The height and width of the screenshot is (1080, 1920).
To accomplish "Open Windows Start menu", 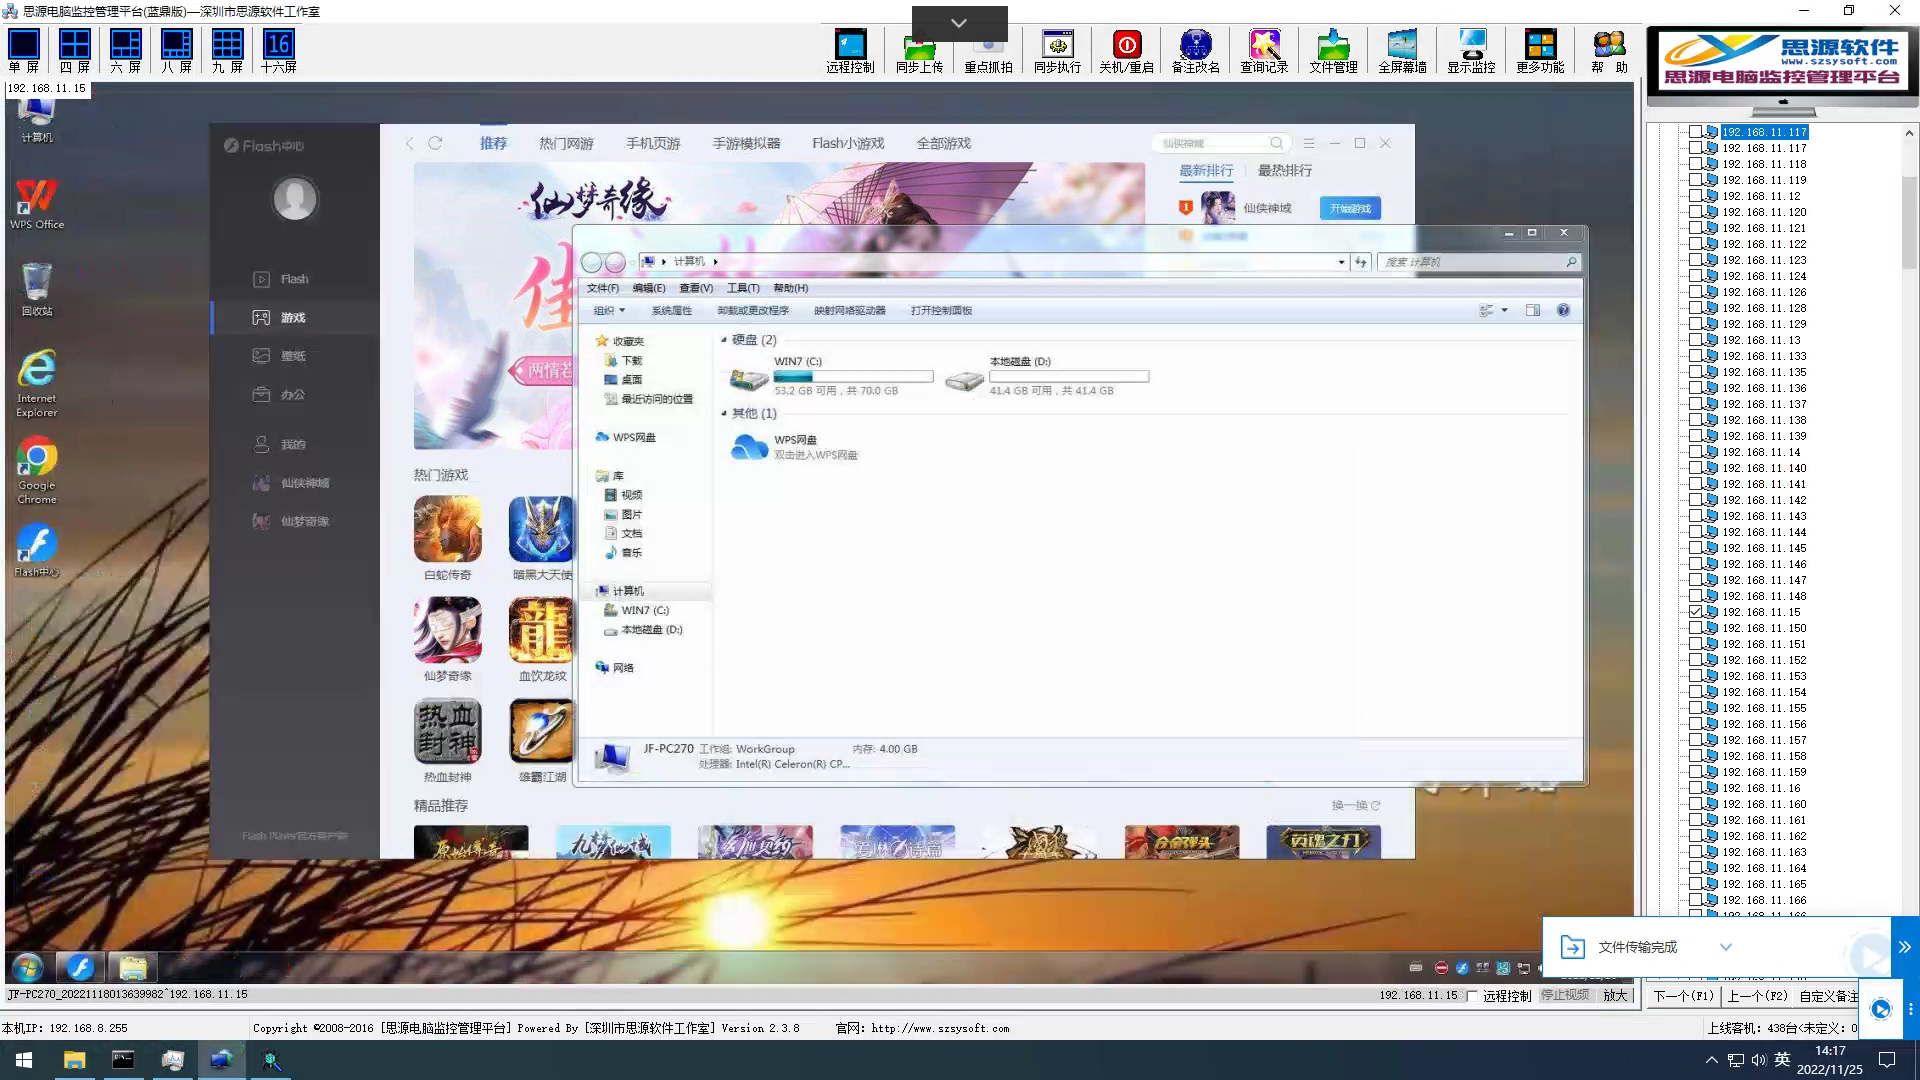I will tap(24, 1060).
